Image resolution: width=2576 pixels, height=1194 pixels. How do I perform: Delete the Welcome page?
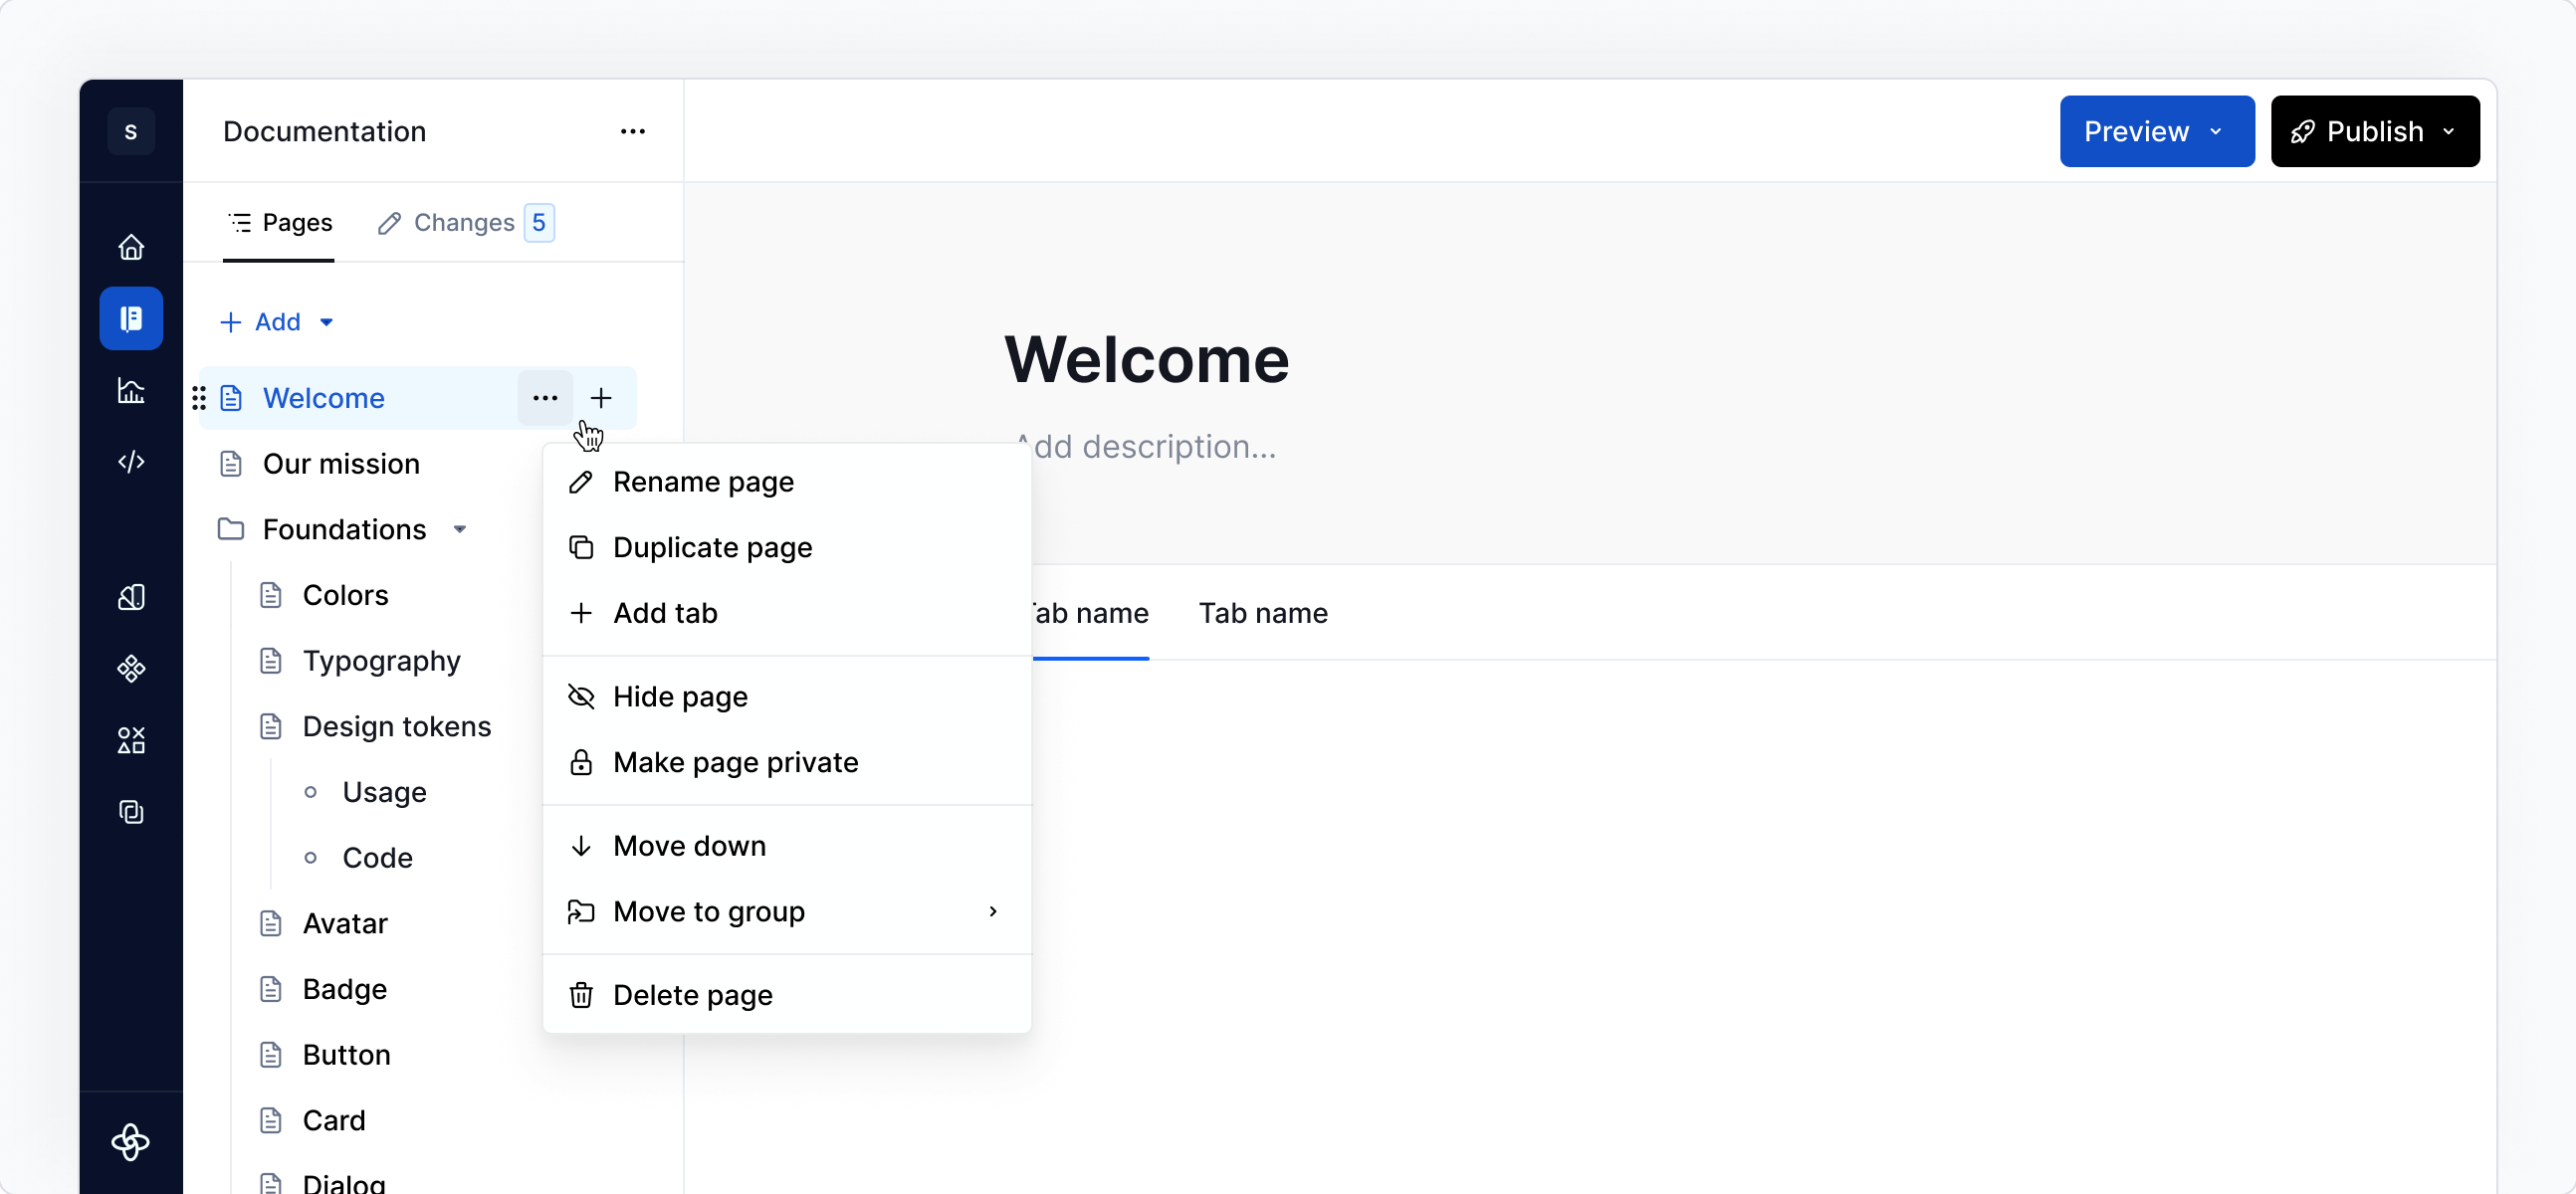pos(692,994)
